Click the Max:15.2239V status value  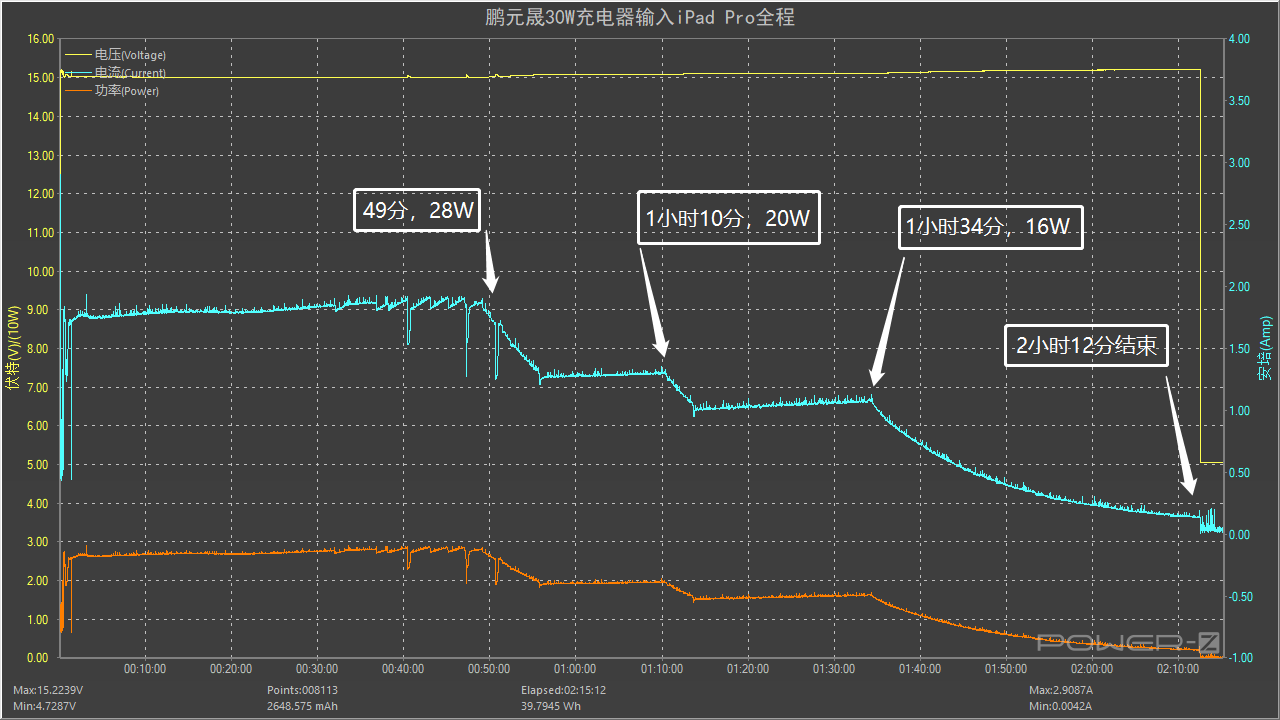pos(46,690)
